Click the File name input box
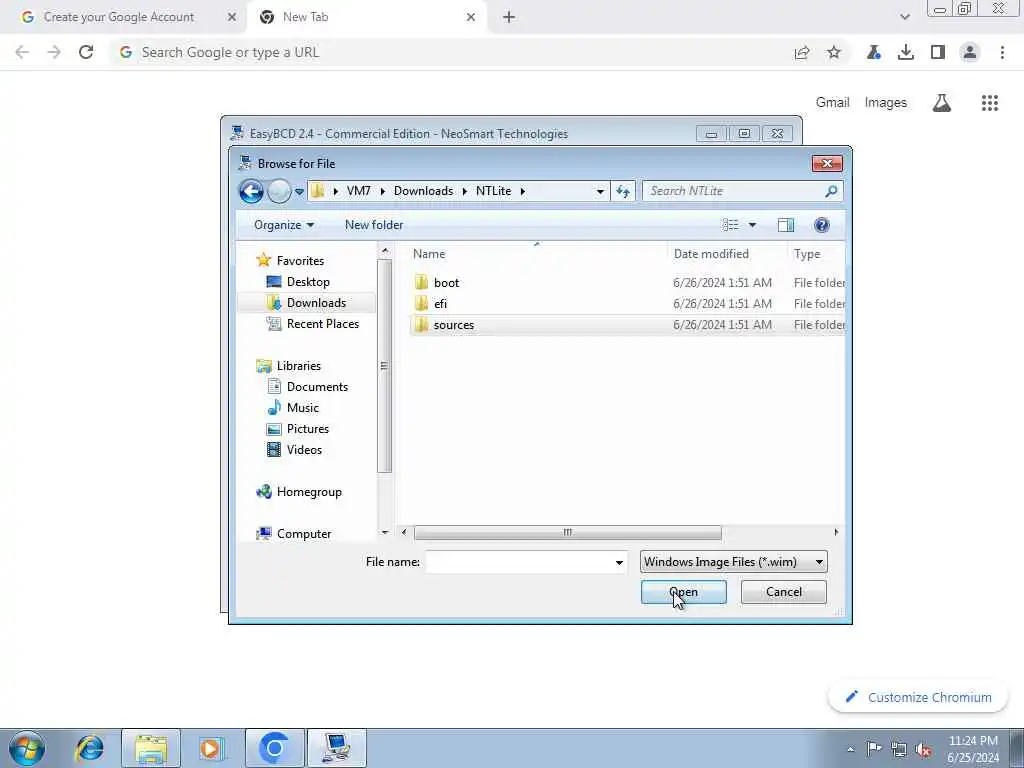The height and width of the screenshot is (768, 1024). (x=519, y=562)
